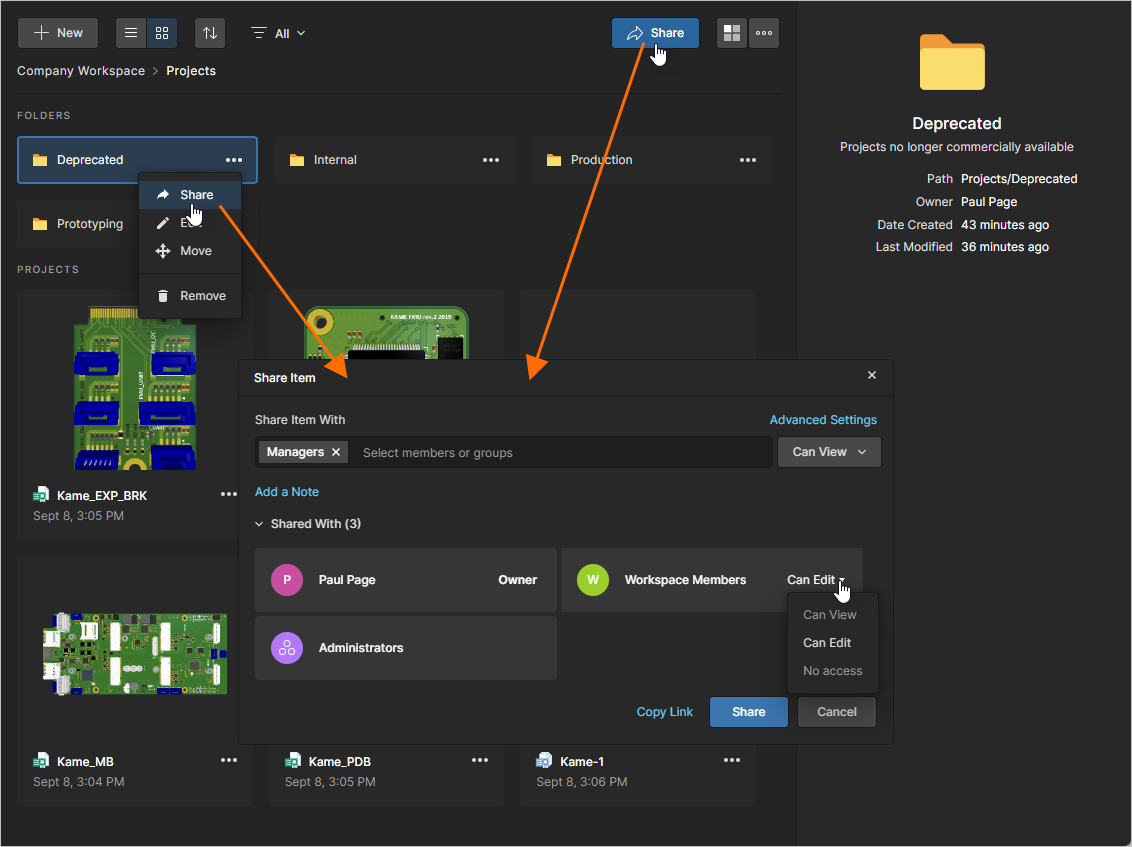Click the Kame_PDB project file icon
1132x847 pixels.
click(x=292, y=760)
